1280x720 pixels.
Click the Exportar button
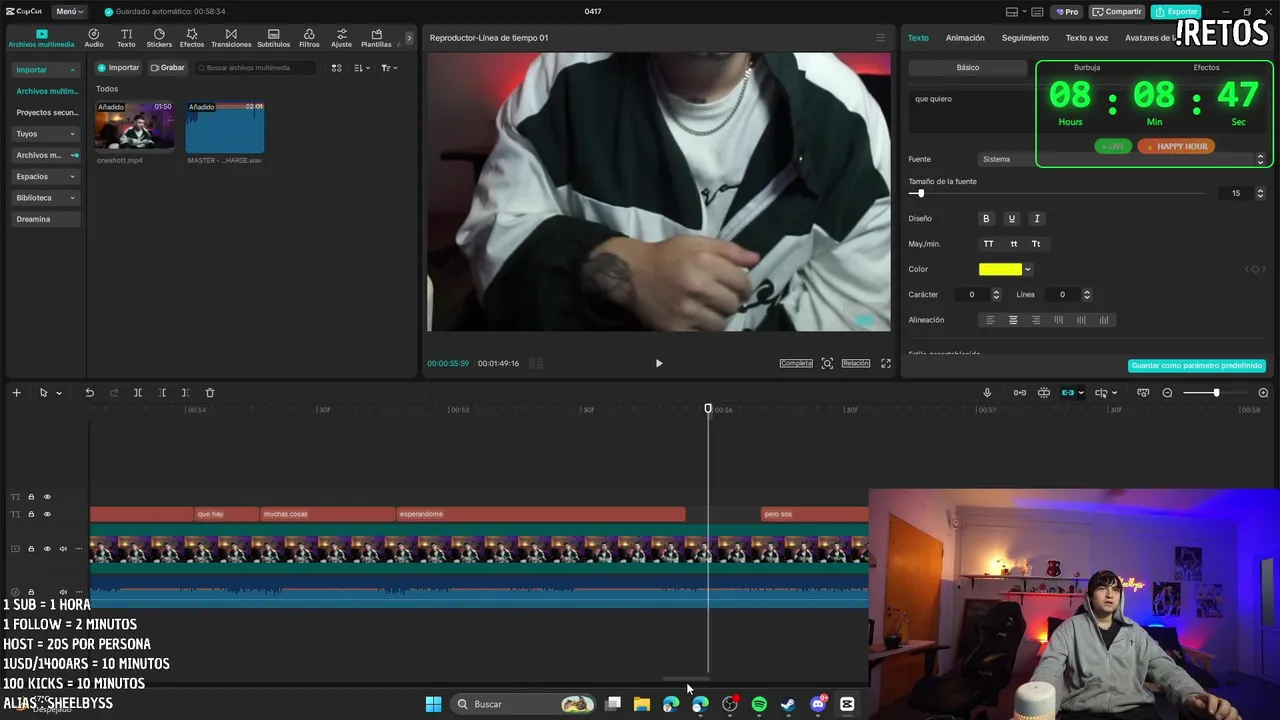(1176, 12)
